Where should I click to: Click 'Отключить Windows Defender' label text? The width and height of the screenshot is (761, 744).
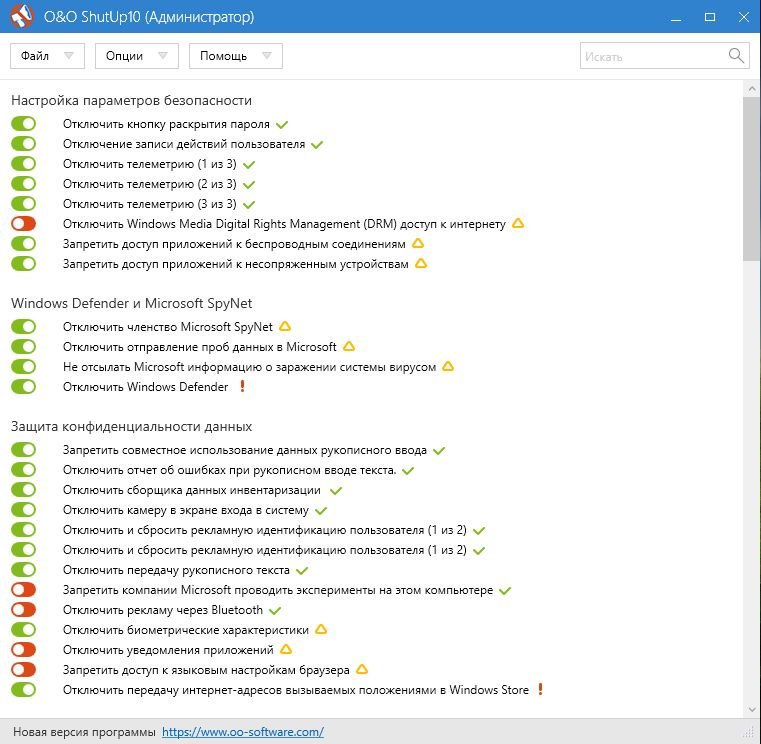click(x=146, y=387)
